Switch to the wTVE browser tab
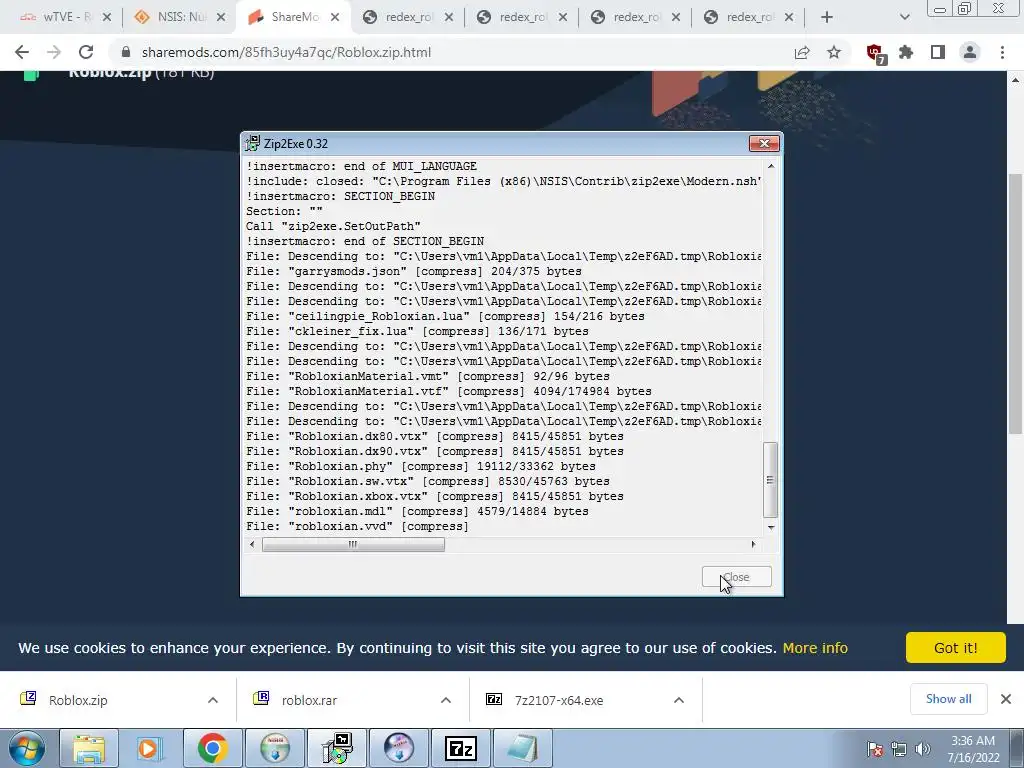The image size is (1024, 768). click(x=56, y=17)
